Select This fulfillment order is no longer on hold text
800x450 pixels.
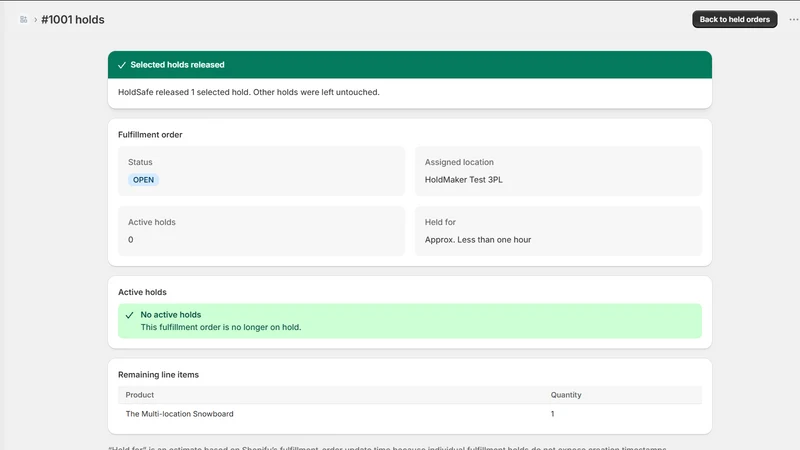(x=221, y=327)
